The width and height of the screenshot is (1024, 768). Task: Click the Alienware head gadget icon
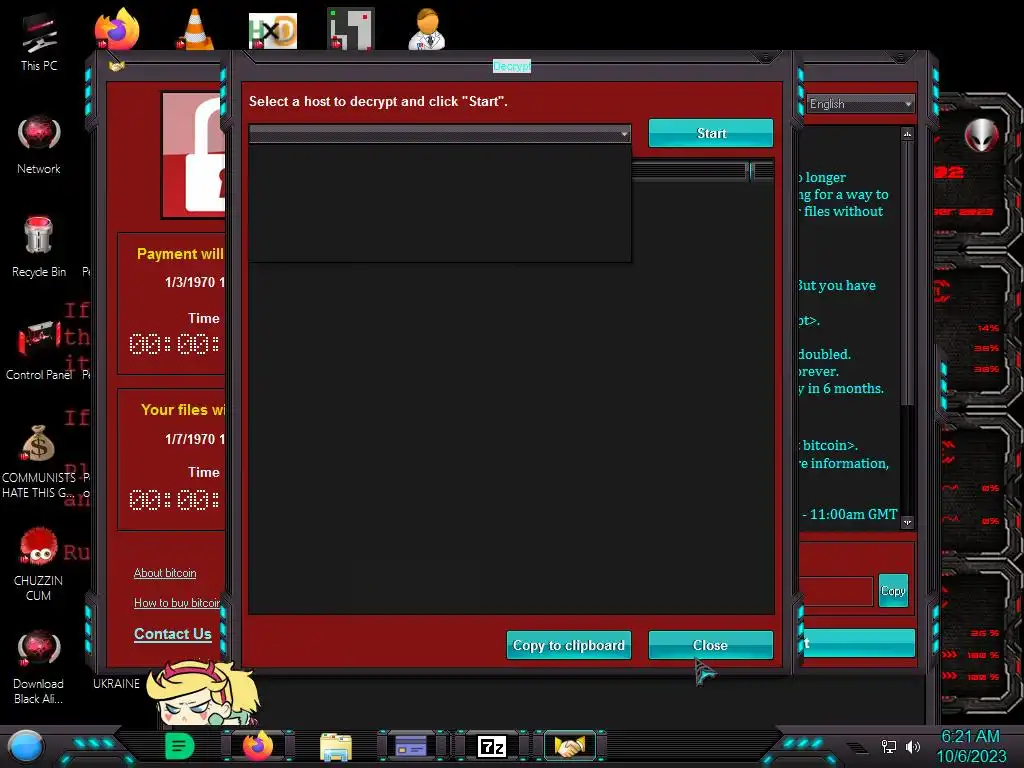click(x=982, y=136)
